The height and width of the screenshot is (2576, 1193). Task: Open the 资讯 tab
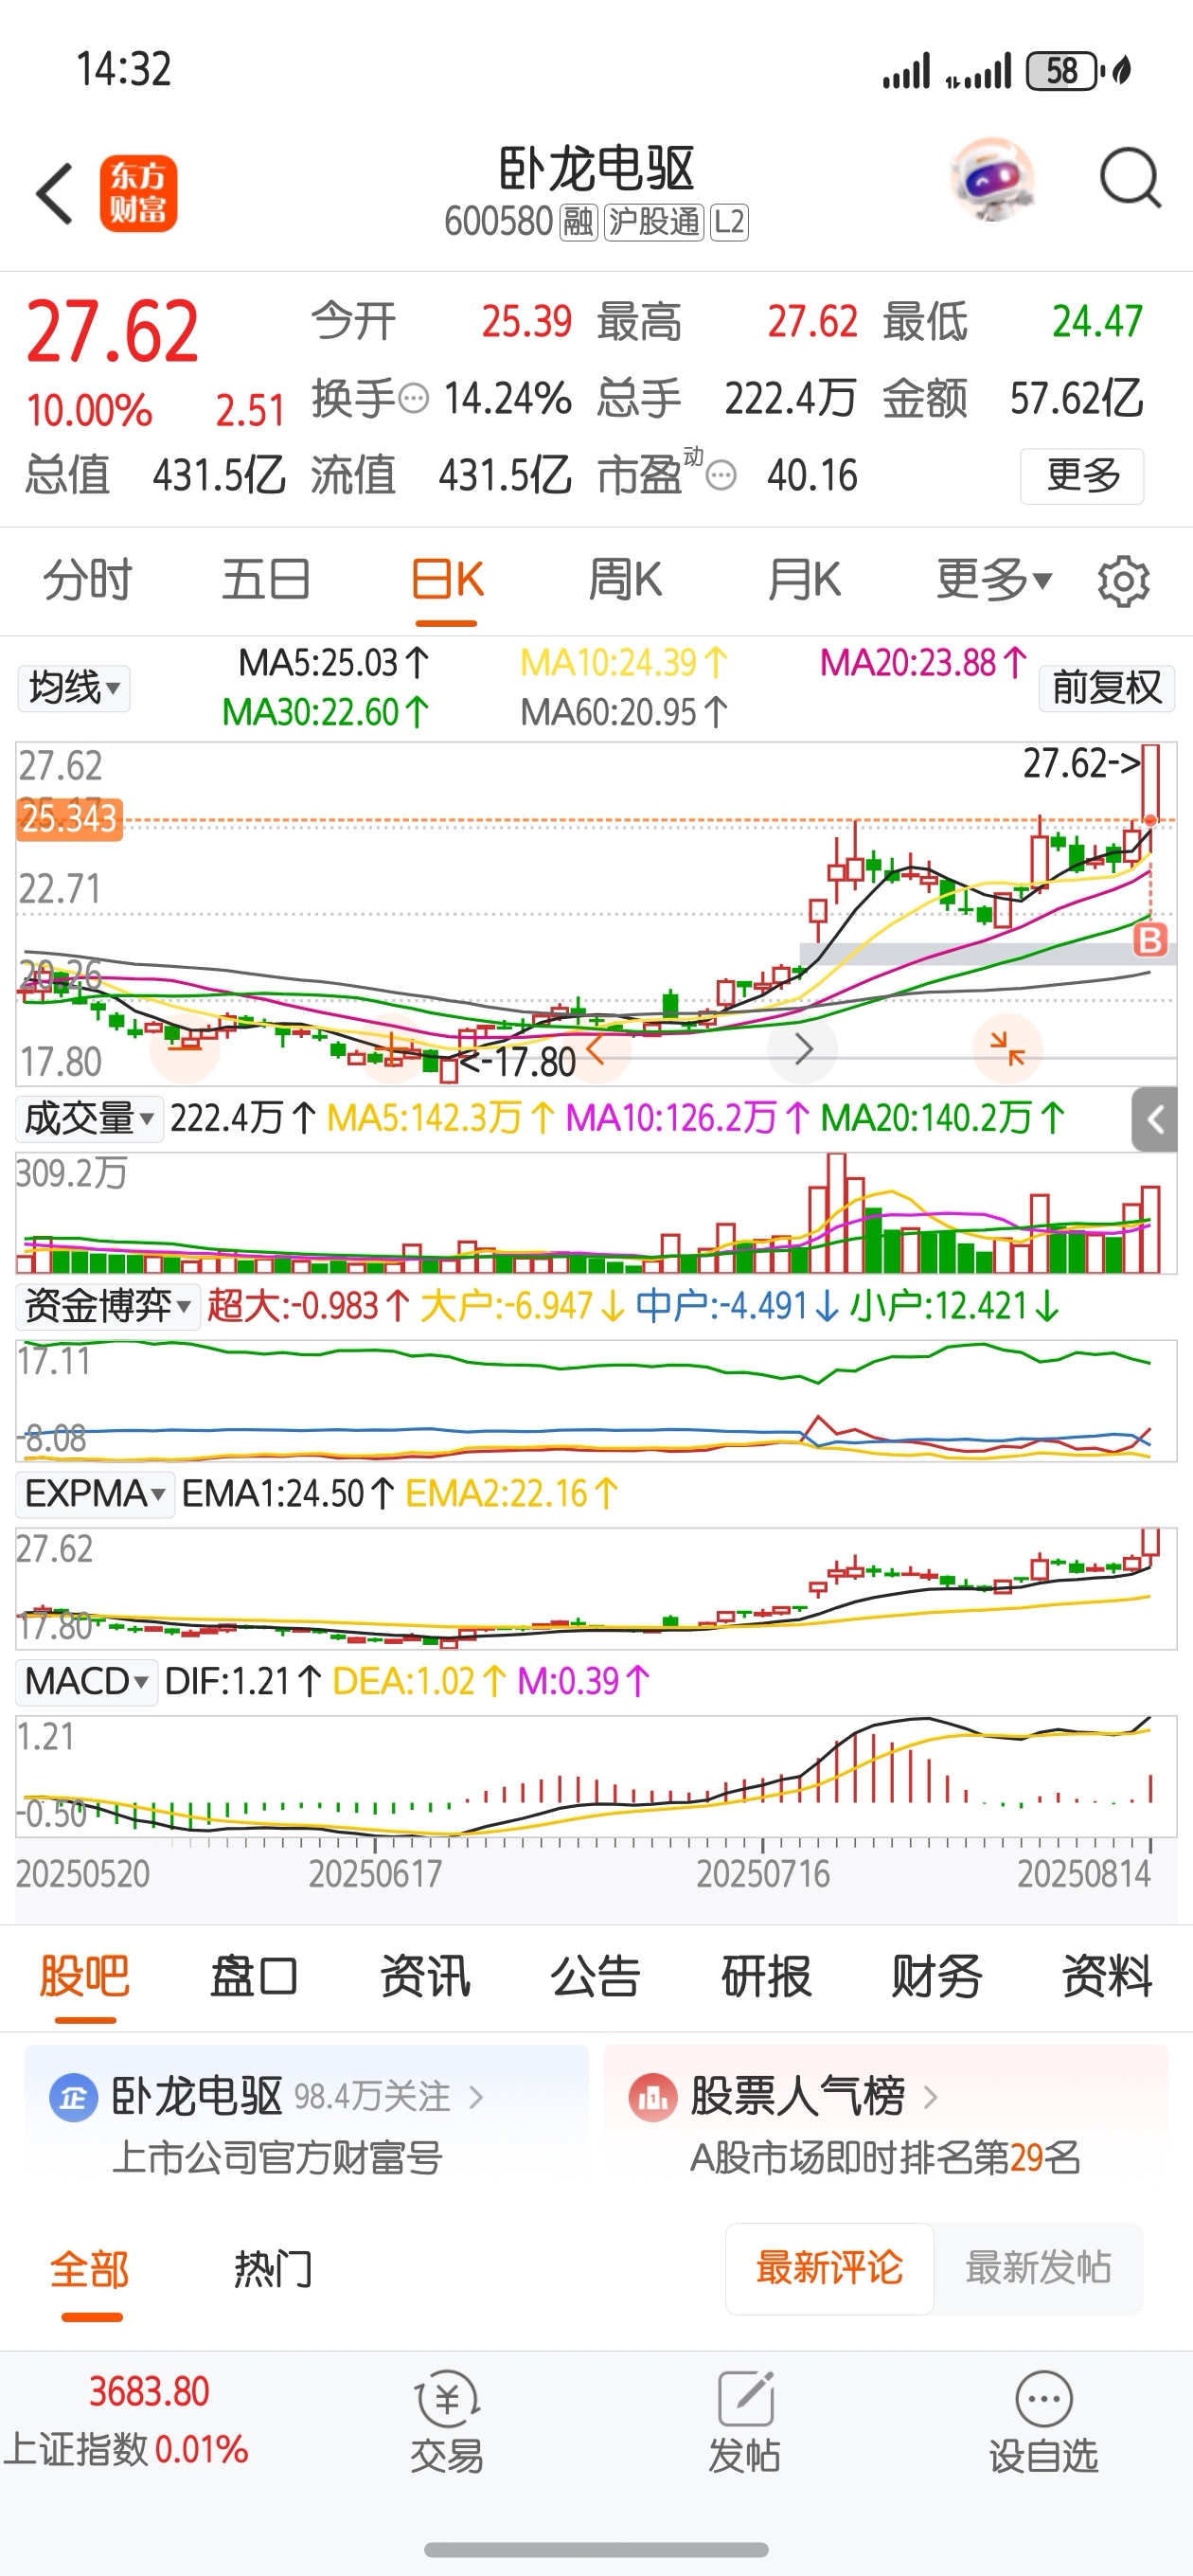[x=425, y=1977]
